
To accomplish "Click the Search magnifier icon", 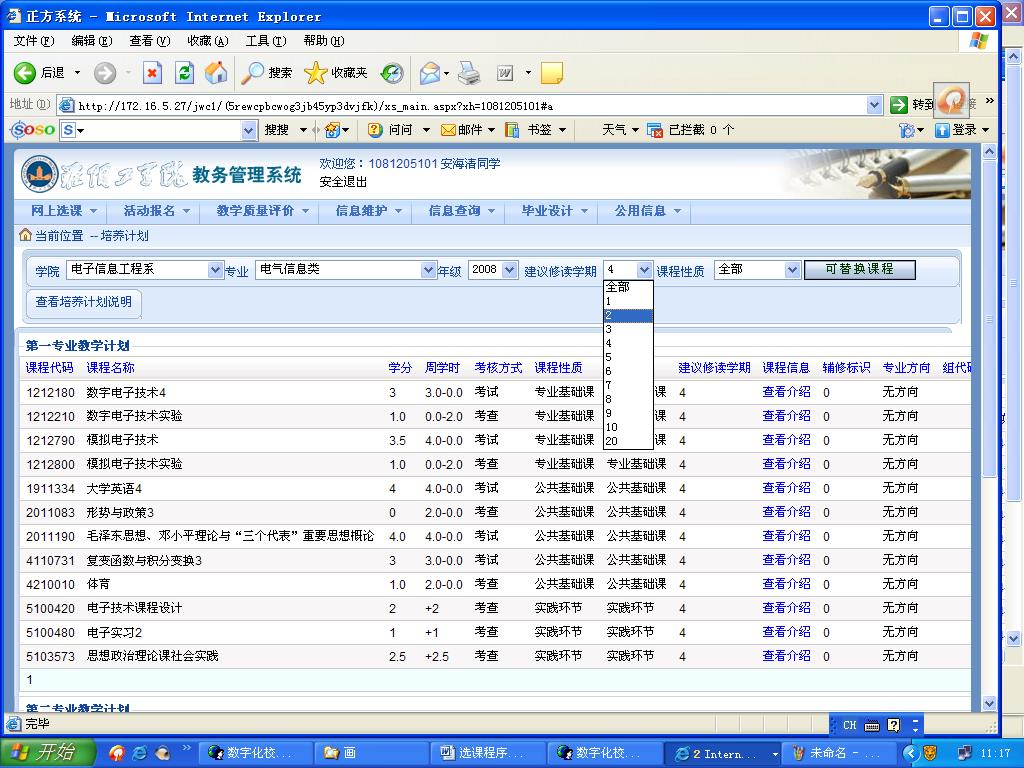I will (x=254, y=72).
